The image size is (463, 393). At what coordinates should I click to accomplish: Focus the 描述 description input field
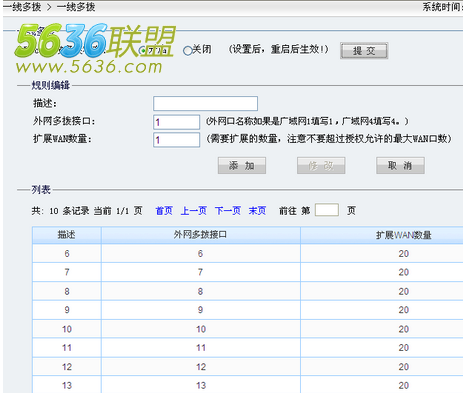point(205,103)
